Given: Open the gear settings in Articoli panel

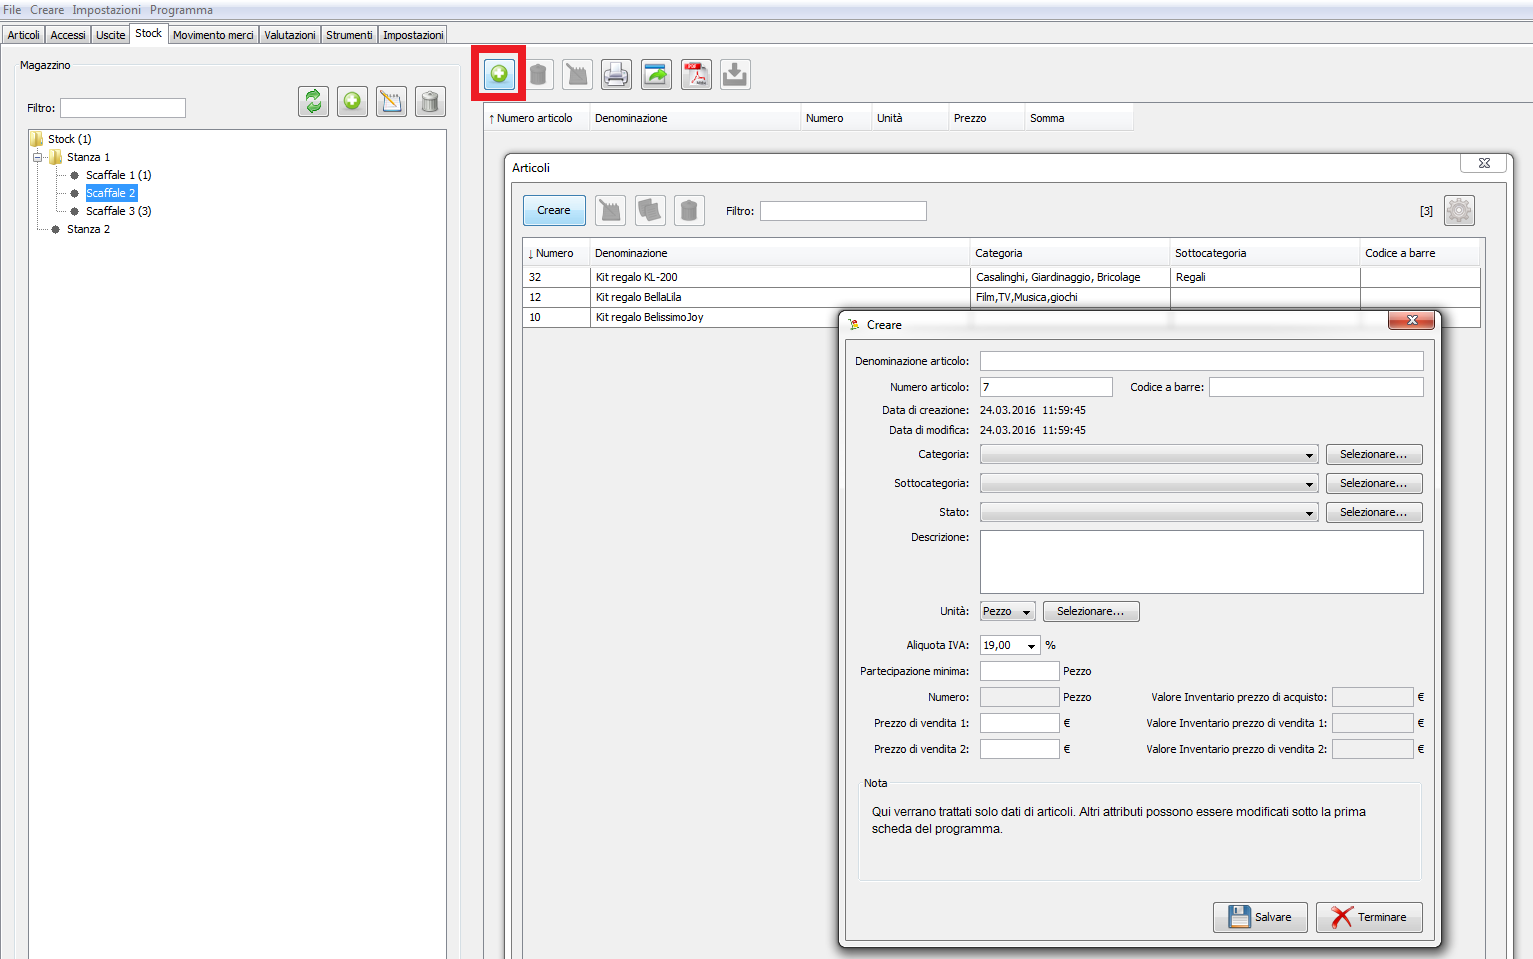Looking at the screenshot, I should (x=1459, y=210).
